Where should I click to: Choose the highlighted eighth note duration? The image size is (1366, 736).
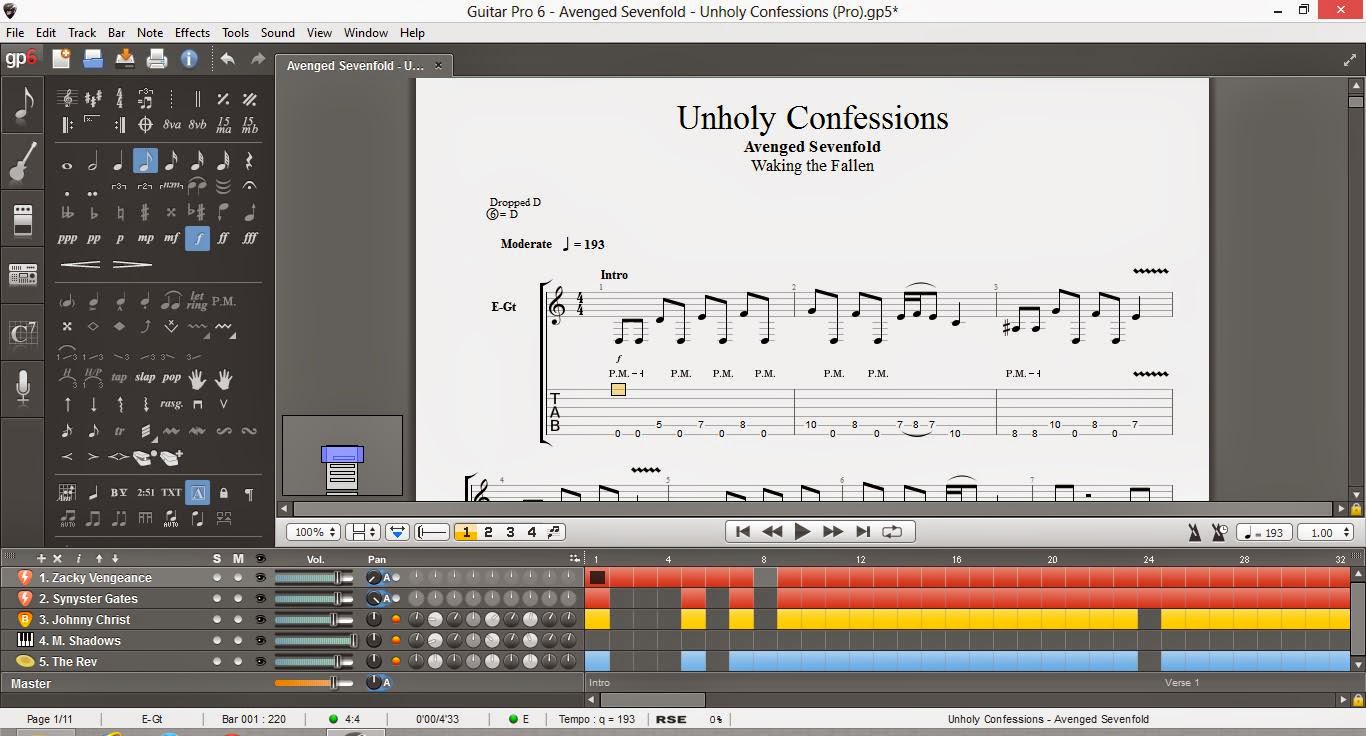click(145, 161)
